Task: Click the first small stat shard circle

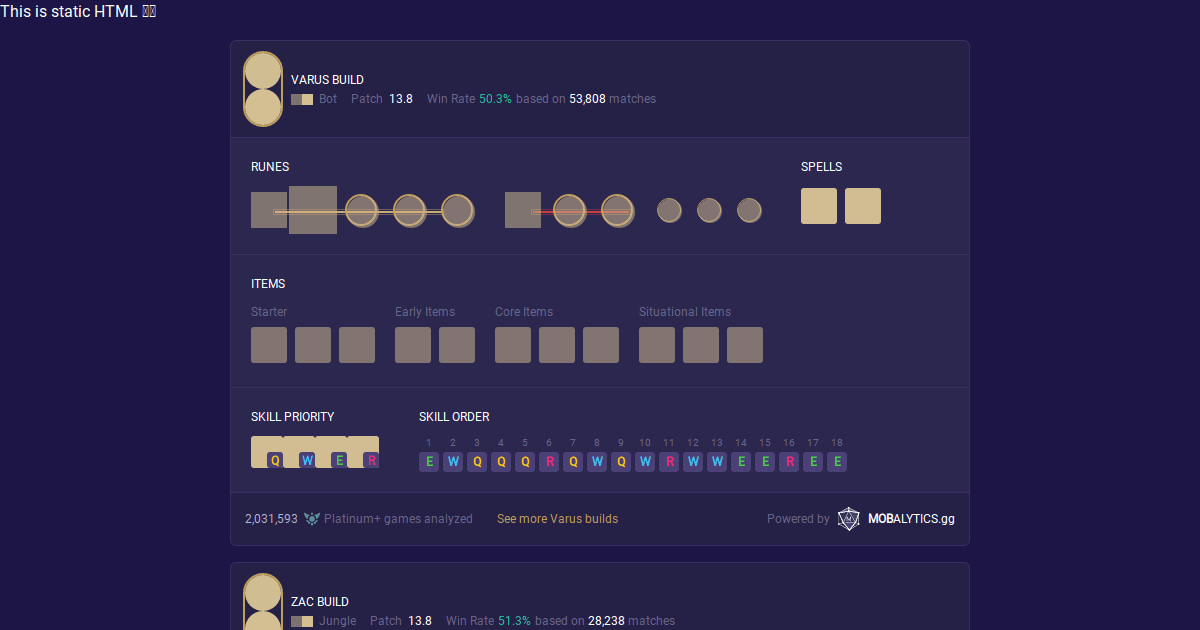Action: 669,210
